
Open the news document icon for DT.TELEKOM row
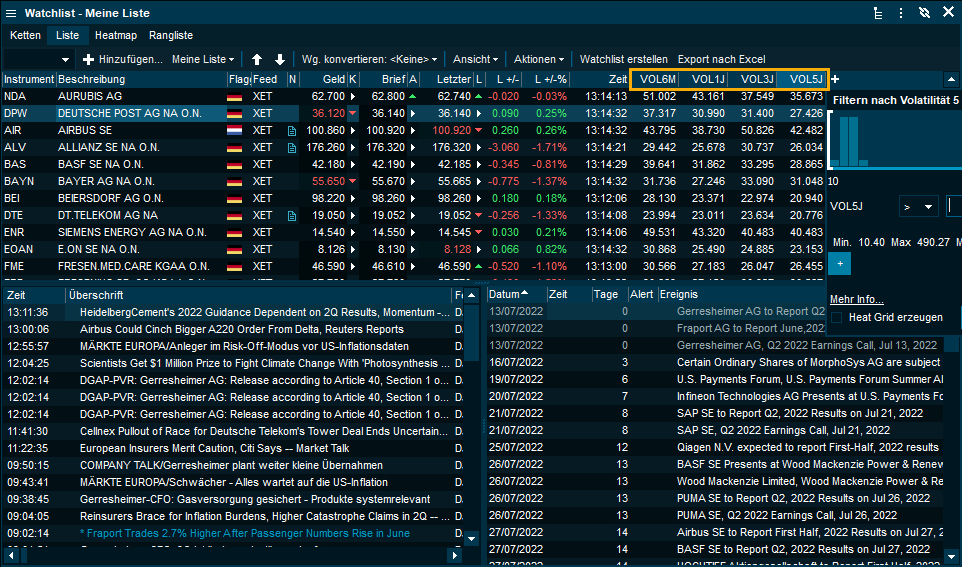coord(292,215)
